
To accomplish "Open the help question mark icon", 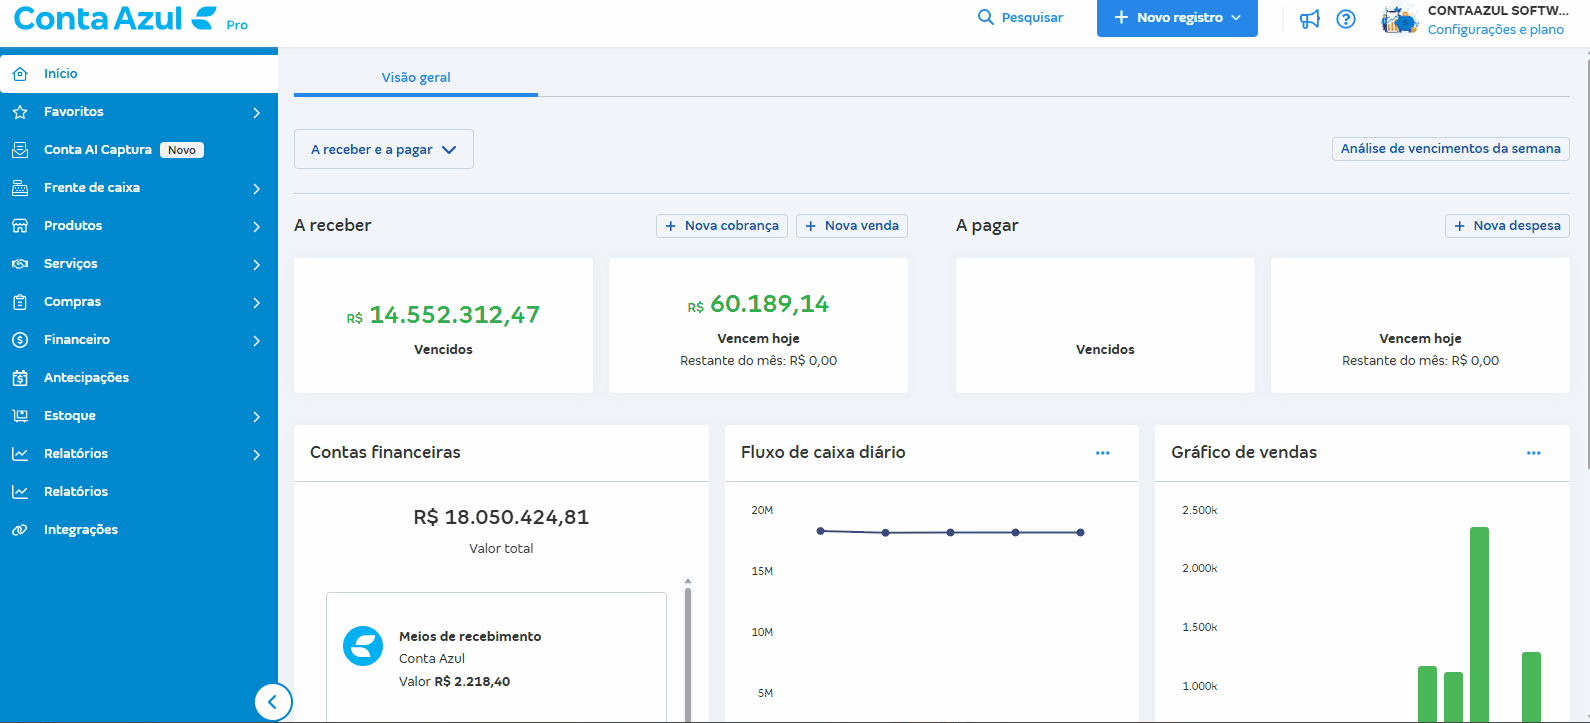I will click(x=1346, y=19).
